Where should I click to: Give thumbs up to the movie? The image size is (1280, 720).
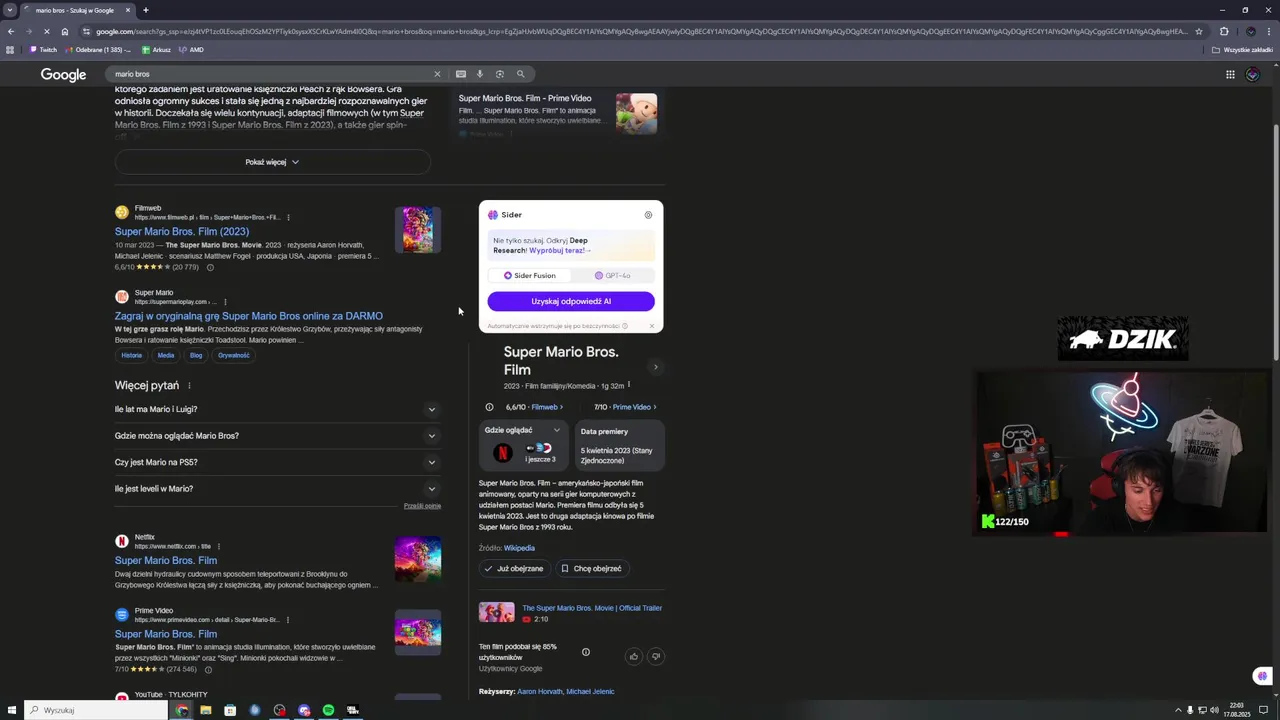tap(633, 656)
